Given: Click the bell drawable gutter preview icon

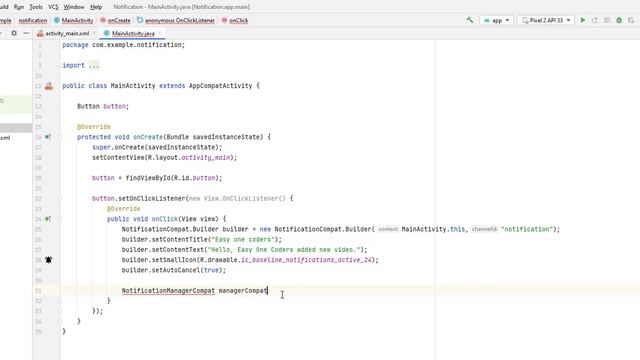Looking at the screenshot, I should pos(49,260).
